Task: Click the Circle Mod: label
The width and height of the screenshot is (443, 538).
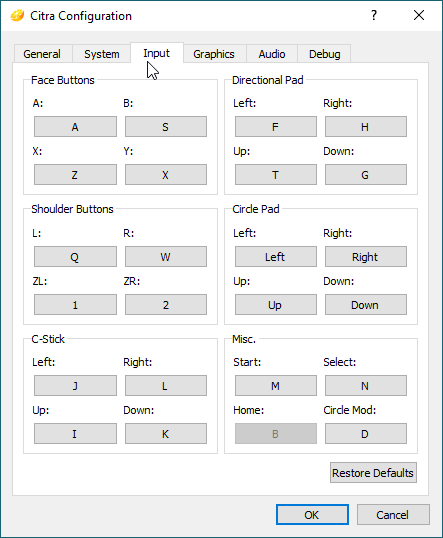Action: pyautogui.click(x=350, y=410)
